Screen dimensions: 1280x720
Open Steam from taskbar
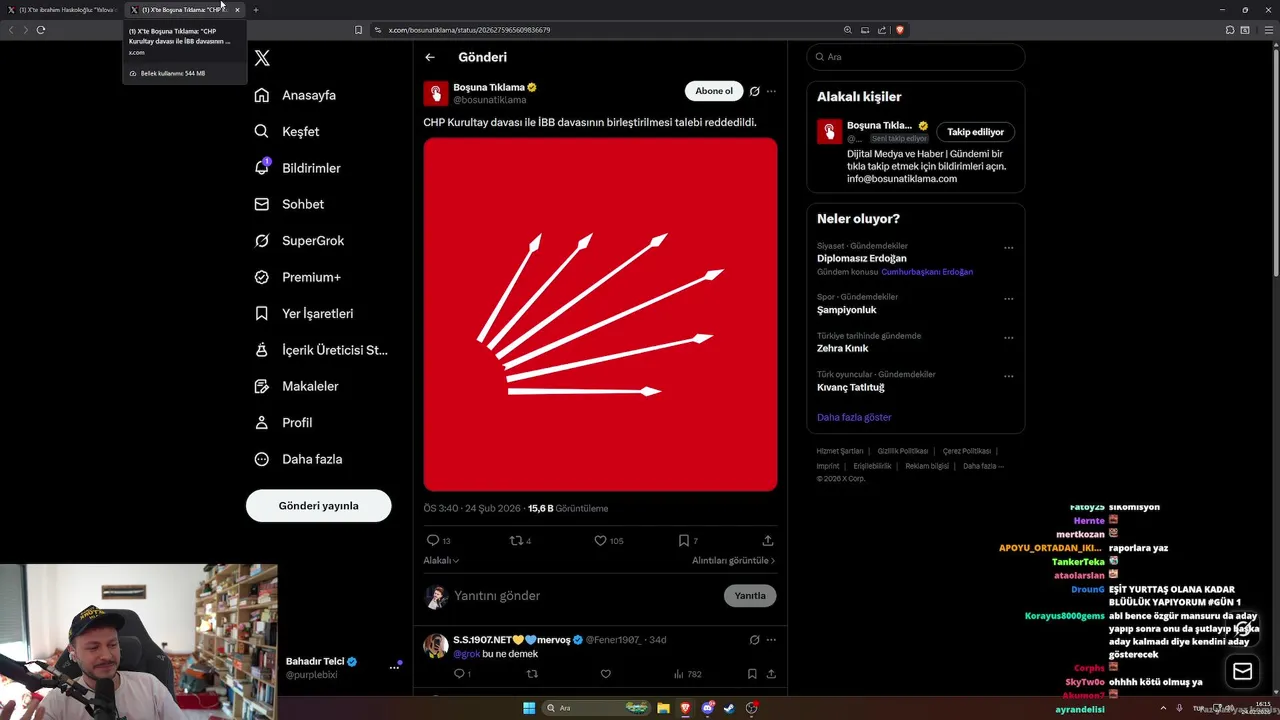tap(730, 708)
